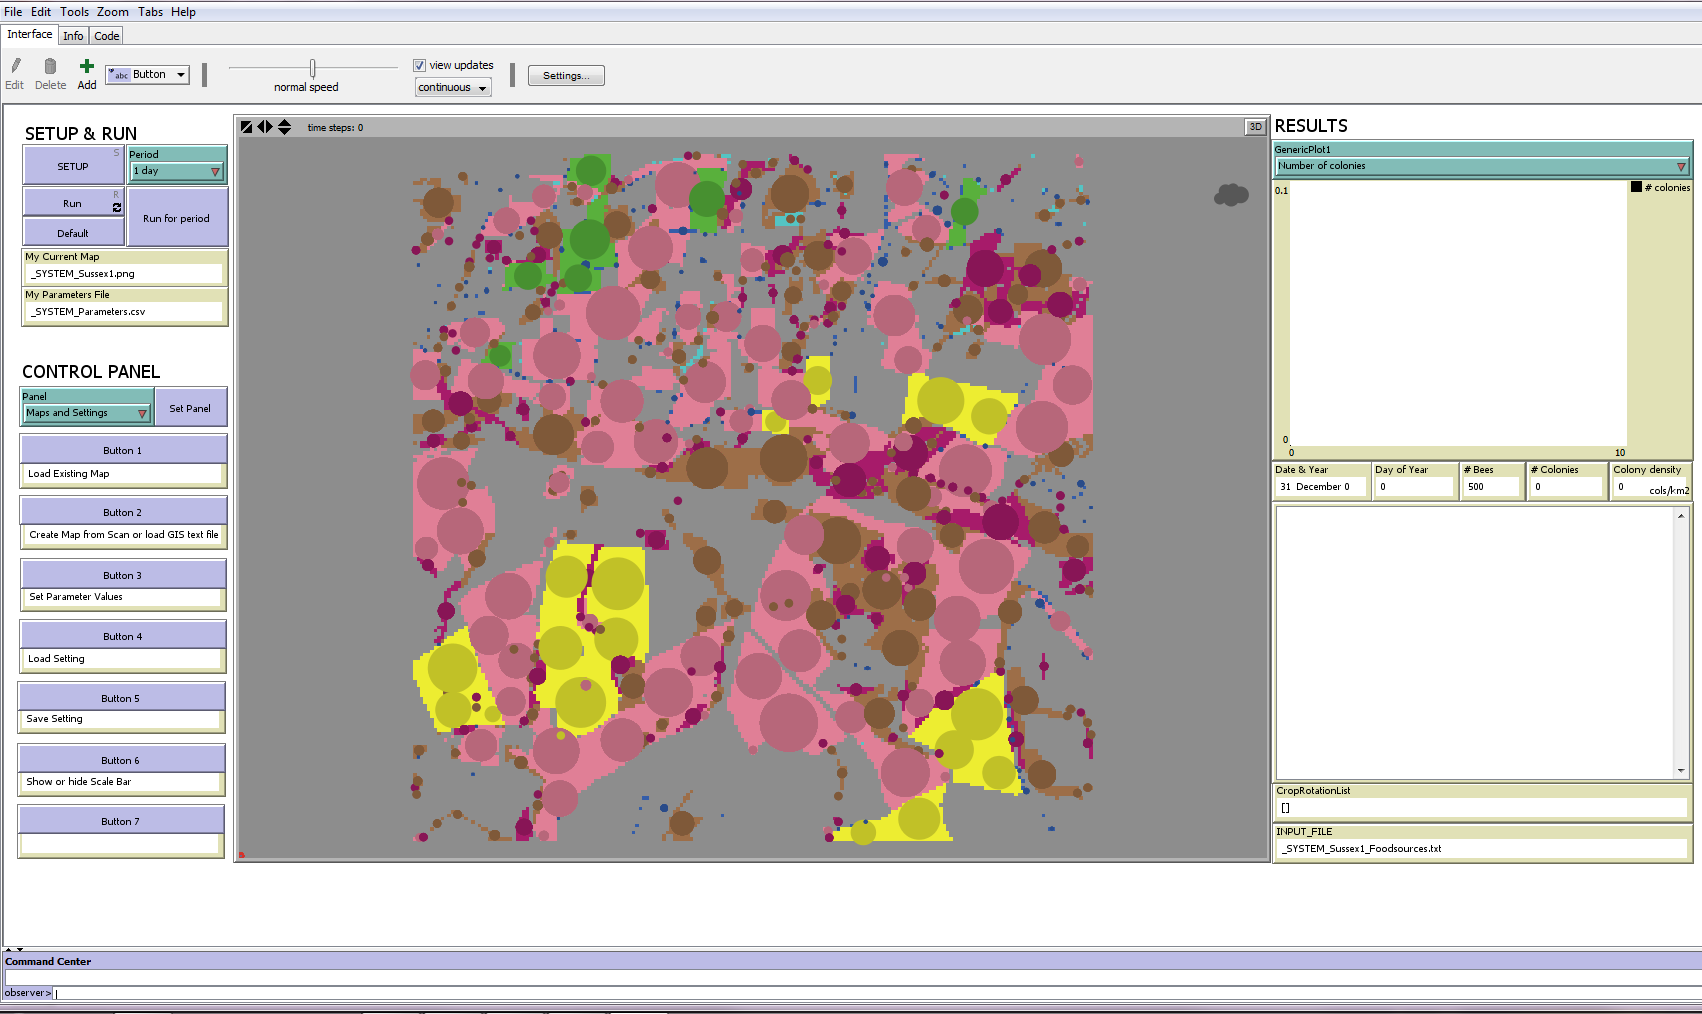Click the diagonal world-view resize icon
1702x1014 pixels.
point(247,127)
